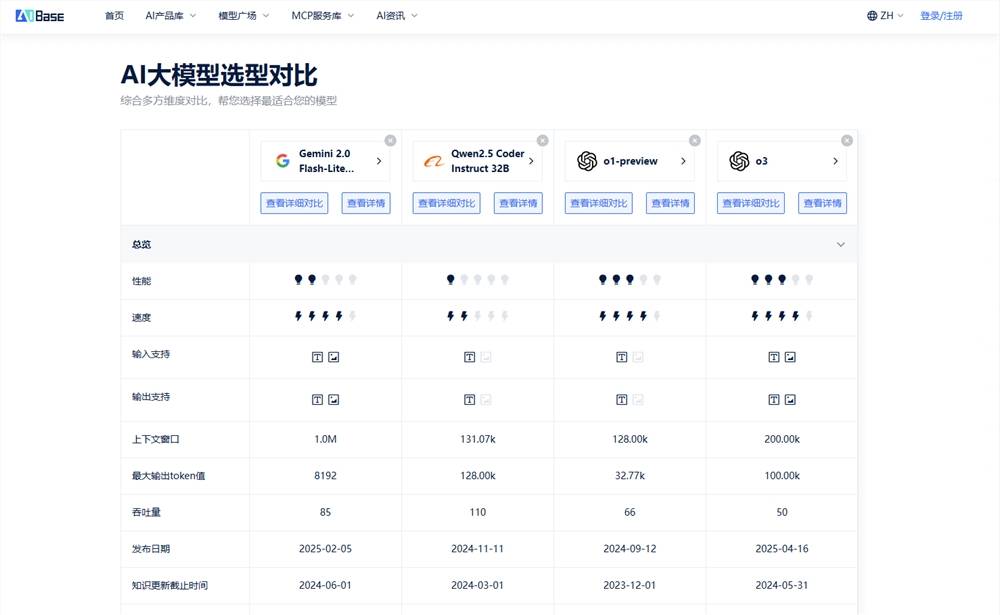Expand the AI产品库 menu
Viewport: 1000px width, 615px height.
(x=170, y=16)
